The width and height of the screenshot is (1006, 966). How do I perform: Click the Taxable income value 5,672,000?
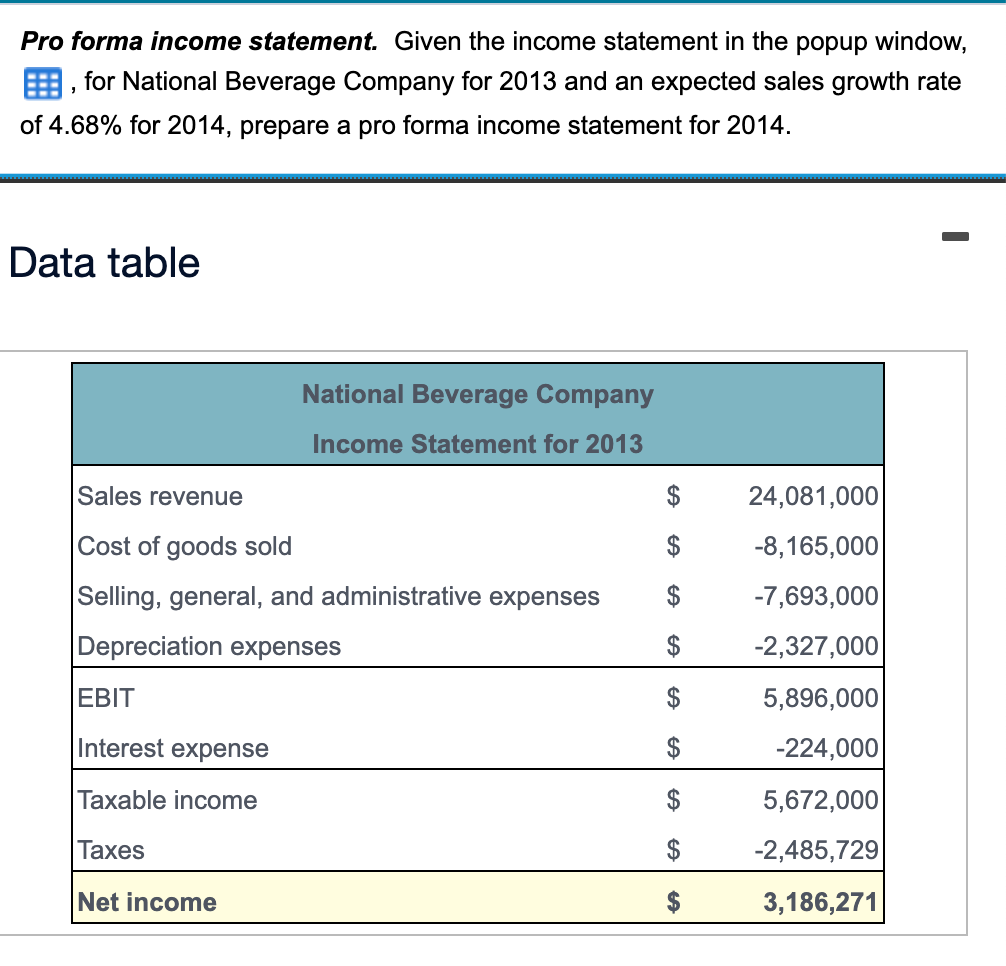815,799
